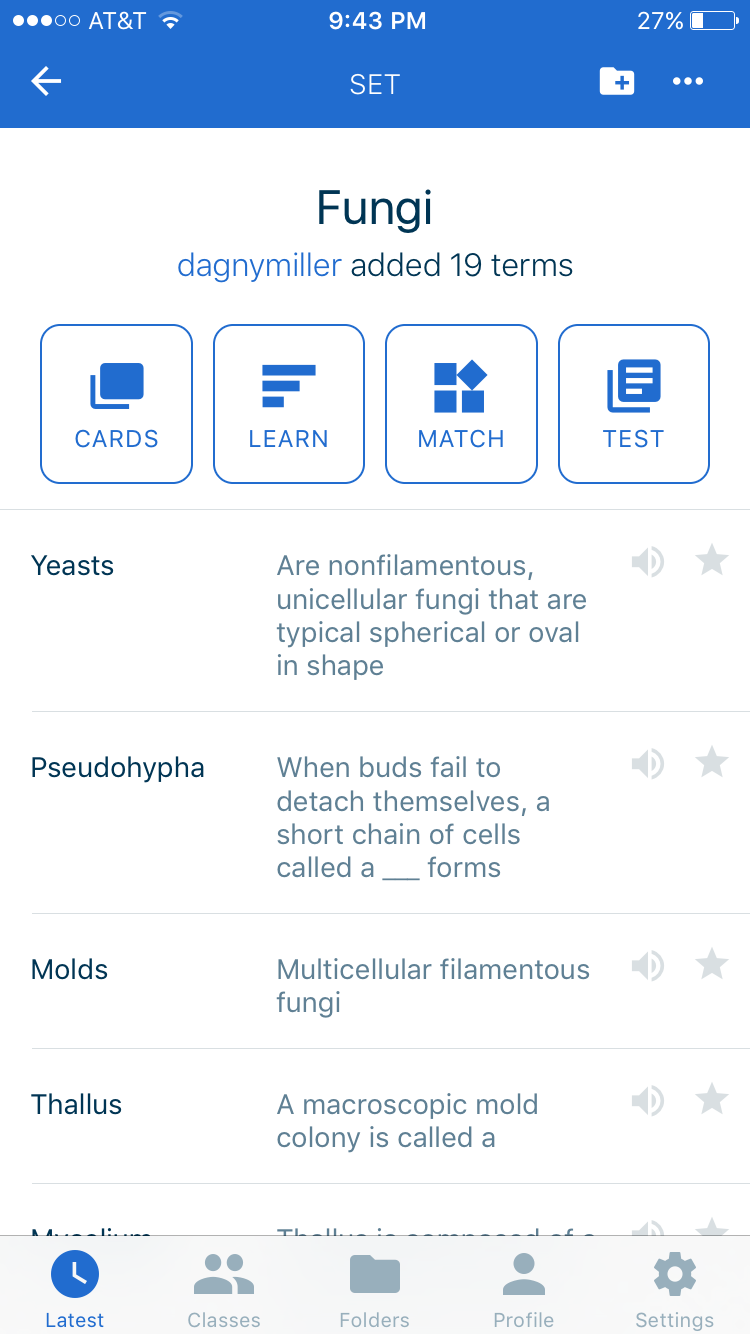Go to the Profile tab
Viewport: 750px width, 1334px height.
tap(524, 1289)
